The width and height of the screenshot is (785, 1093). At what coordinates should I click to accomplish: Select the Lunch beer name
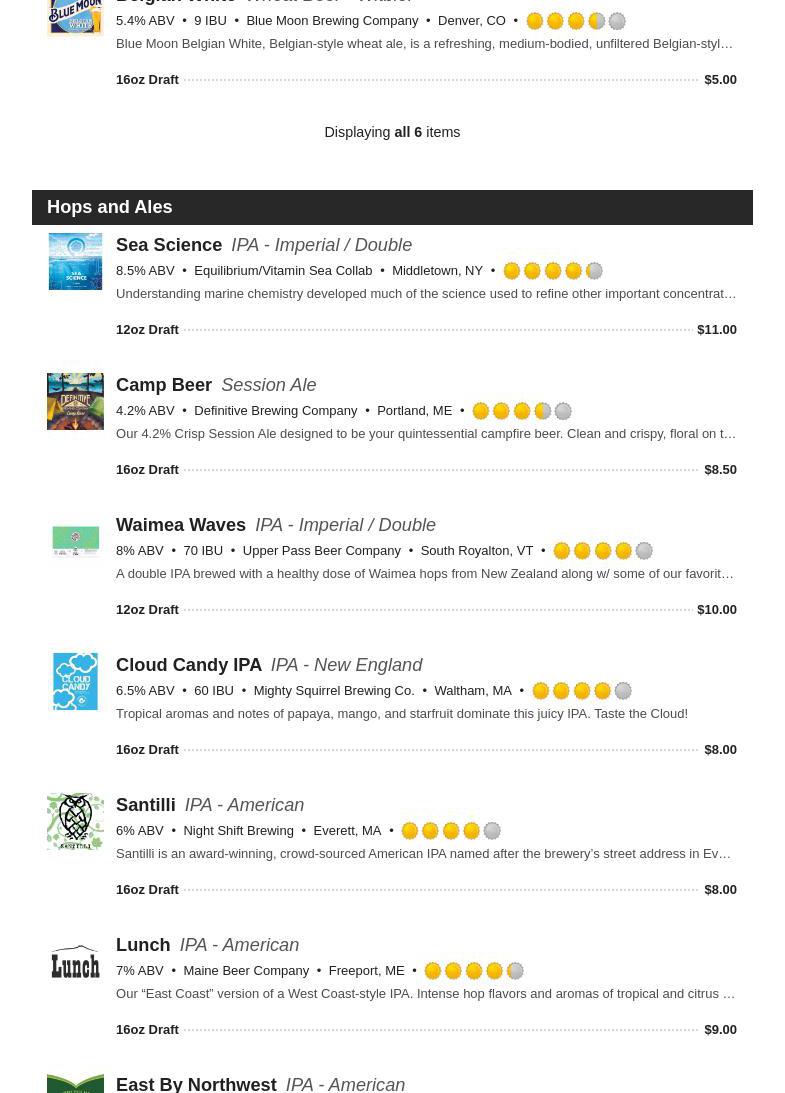[x=143, y=945]
